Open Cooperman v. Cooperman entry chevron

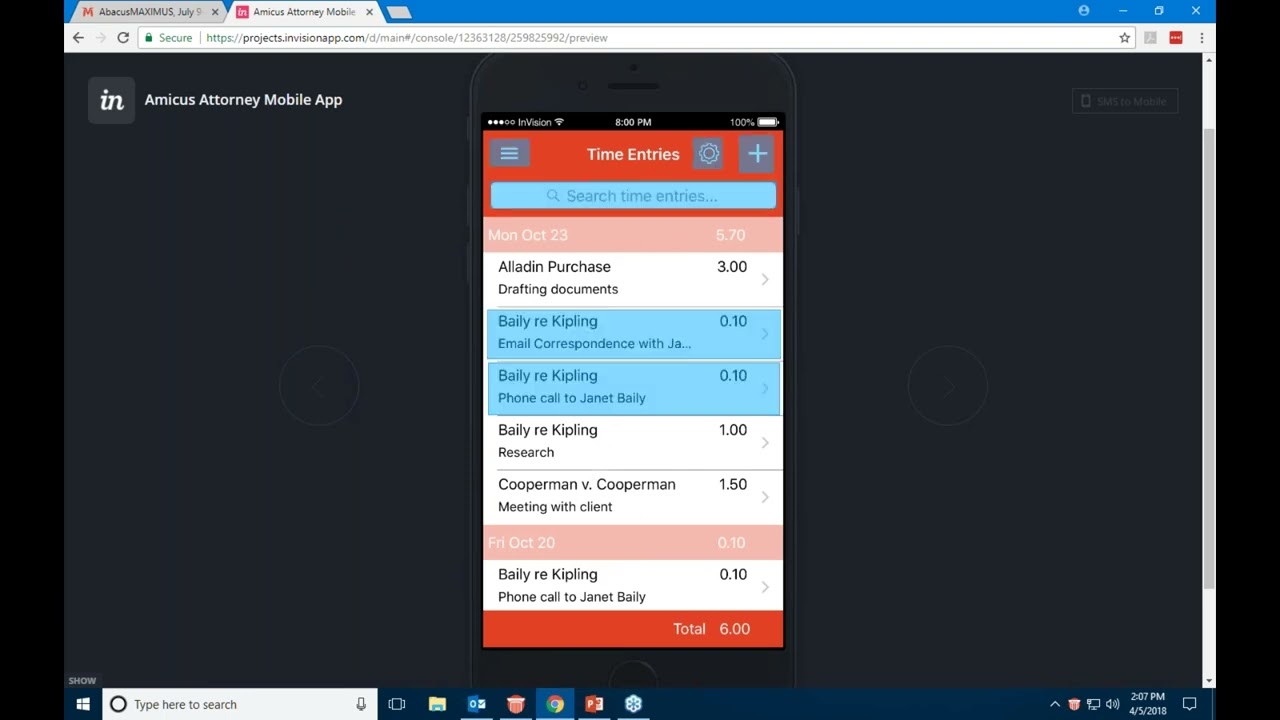pos(765,497)
